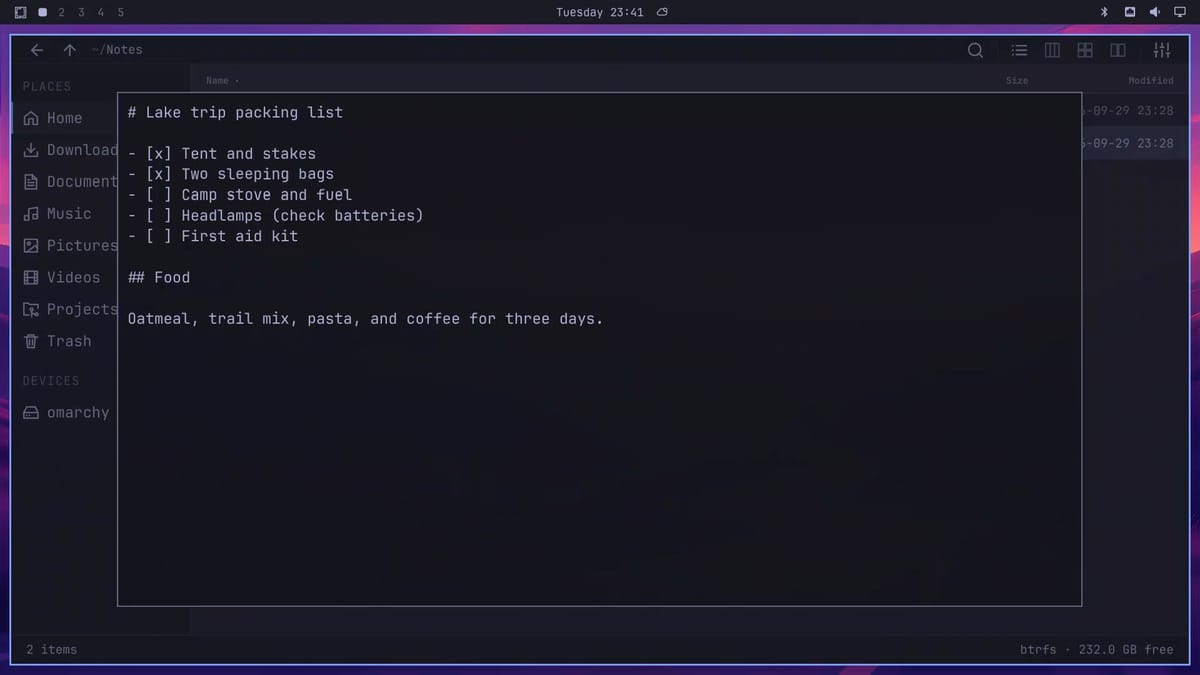
Task: Open the Omarchy menu icon in top bar
Action: point(21,12)
